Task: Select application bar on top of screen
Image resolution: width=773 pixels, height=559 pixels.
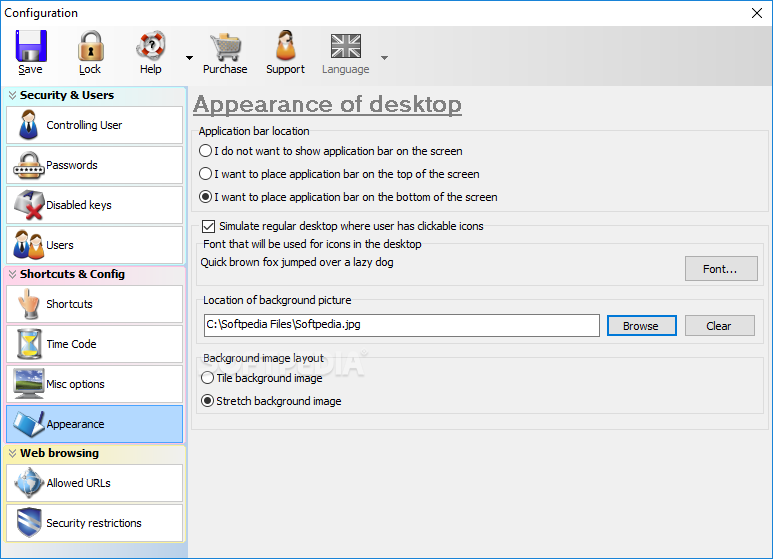Action: click(206, 174)
